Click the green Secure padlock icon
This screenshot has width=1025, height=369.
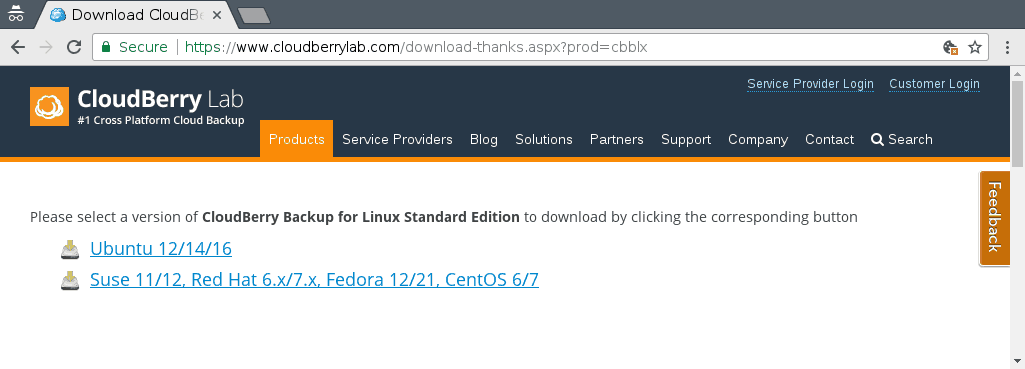(106, 47)
